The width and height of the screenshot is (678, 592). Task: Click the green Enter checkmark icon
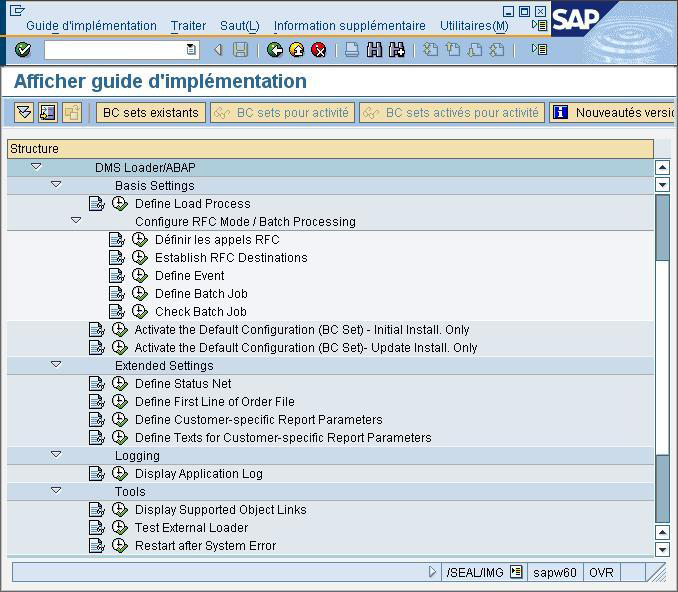pyautogui.click(x=23, y=50)
